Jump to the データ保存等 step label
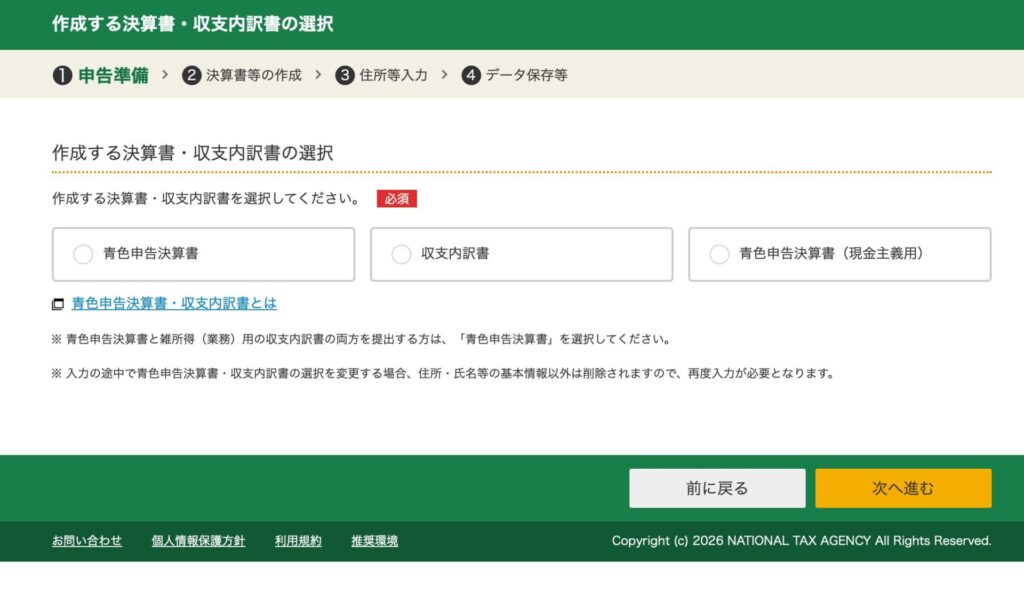The image size is (1024, 593). pyautogui.click(x=526, y=75)
